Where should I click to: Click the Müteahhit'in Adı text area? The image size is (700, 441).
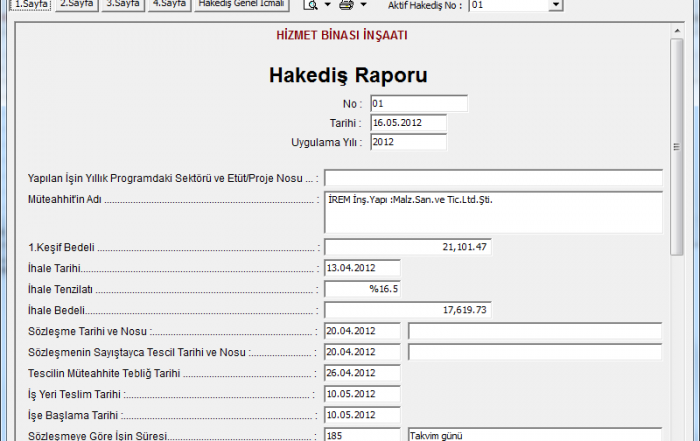(492, 211)
